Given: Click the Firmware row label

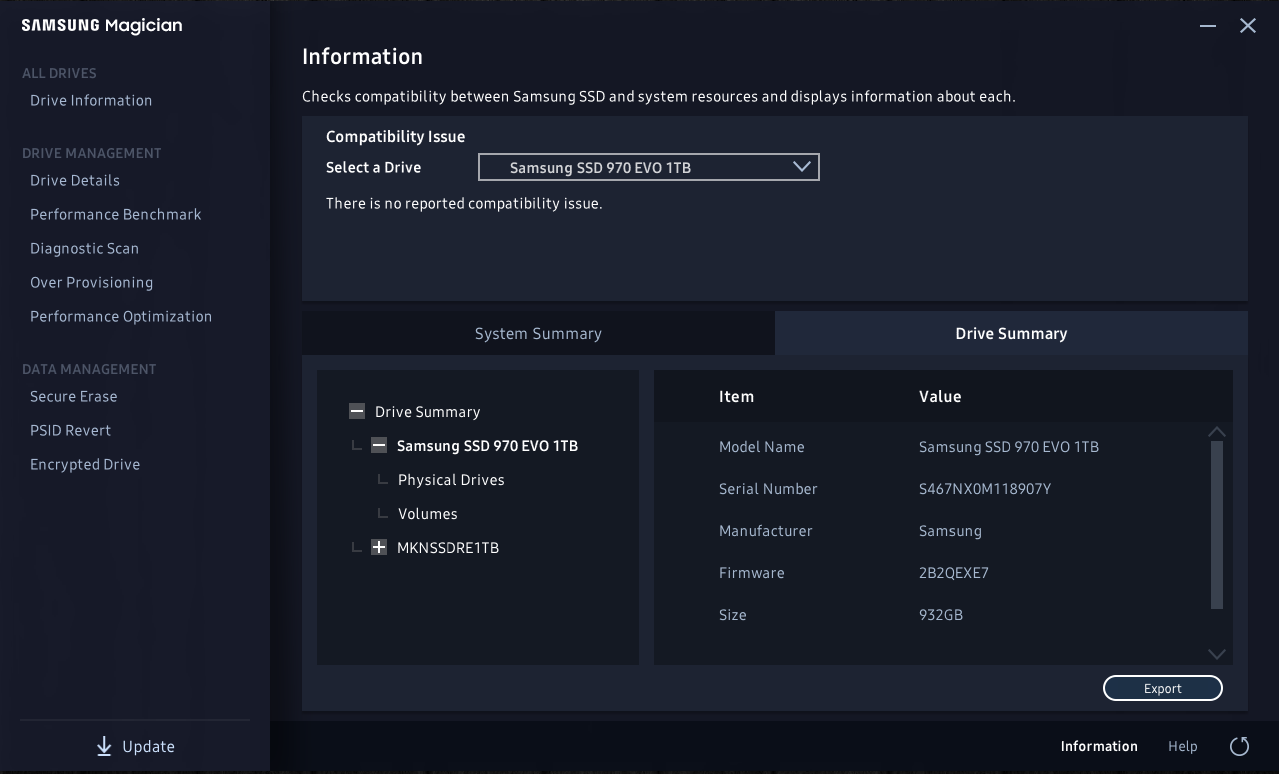Looking at the screenshot, I should coord(752,573).
